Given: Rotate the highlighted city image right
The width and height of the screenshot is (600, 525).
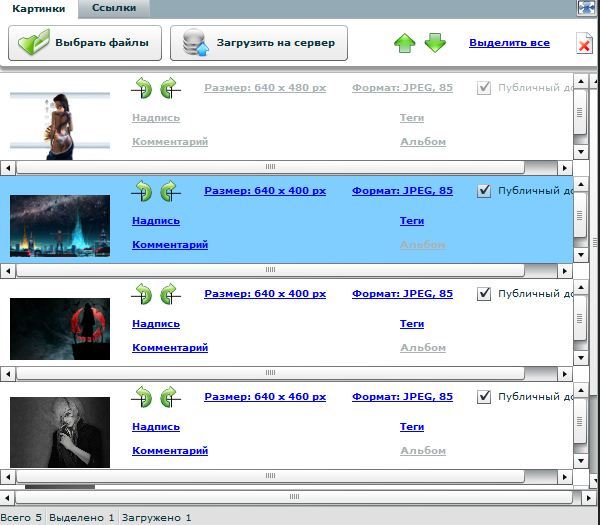Looking at the screenshot, I should pyautogui.click(x=170, y=191).
